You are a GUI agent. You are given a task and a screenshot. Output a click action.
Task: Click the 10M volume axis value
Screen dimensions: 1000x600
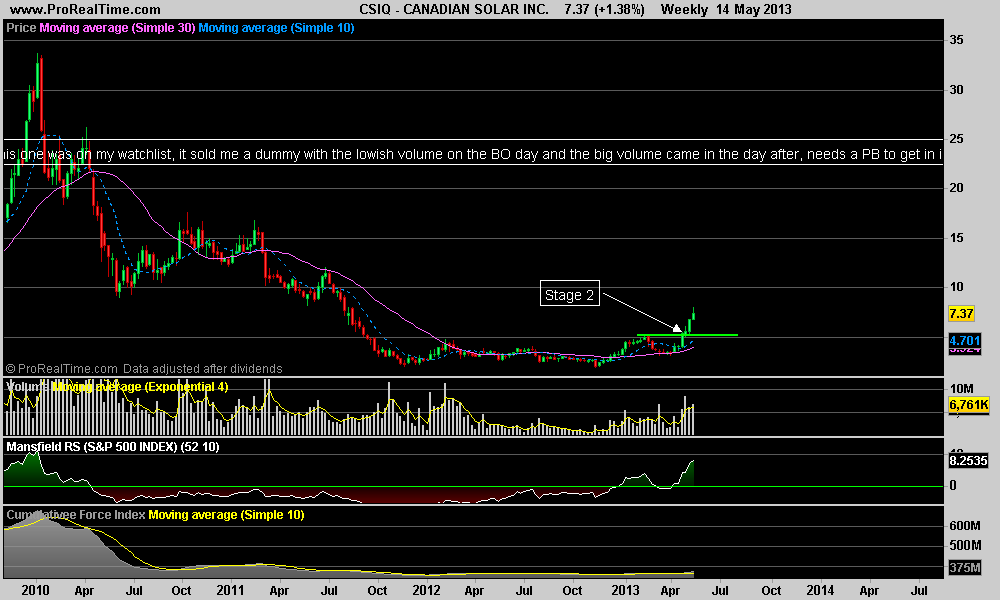click(961, 389)
